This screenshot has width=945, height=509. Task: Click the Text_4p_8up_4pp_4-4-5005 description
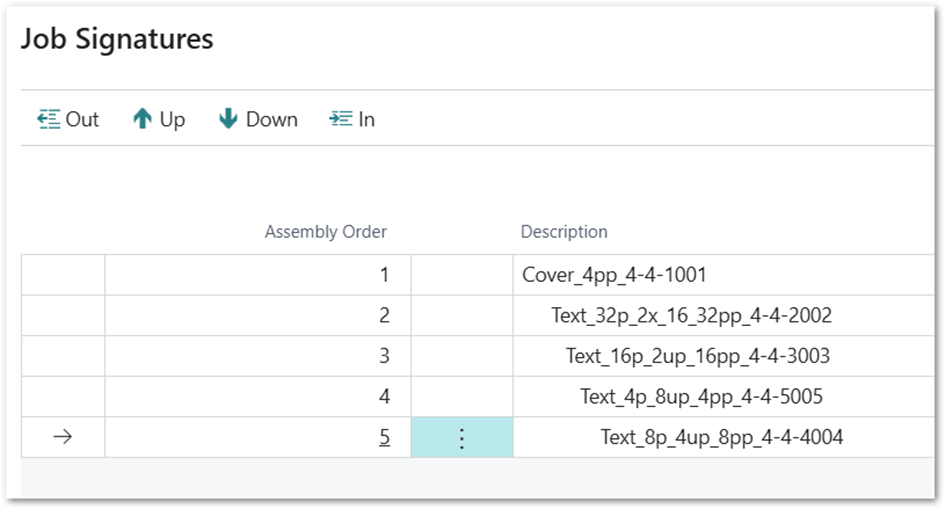pyautogui.click(x=701, y=397)
